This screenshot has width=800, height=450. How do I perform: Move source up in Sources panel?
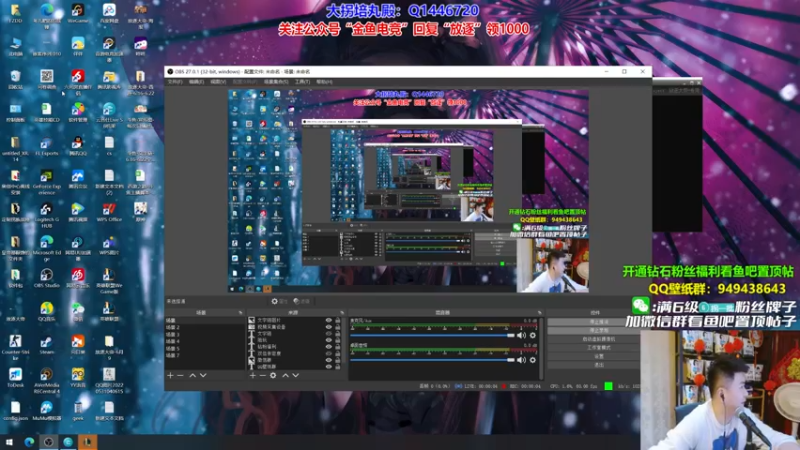point(285,376)
